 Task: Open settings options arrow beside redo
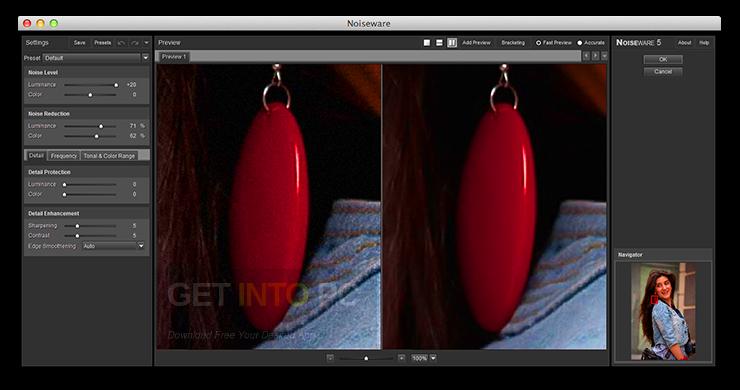click(146, 43)
